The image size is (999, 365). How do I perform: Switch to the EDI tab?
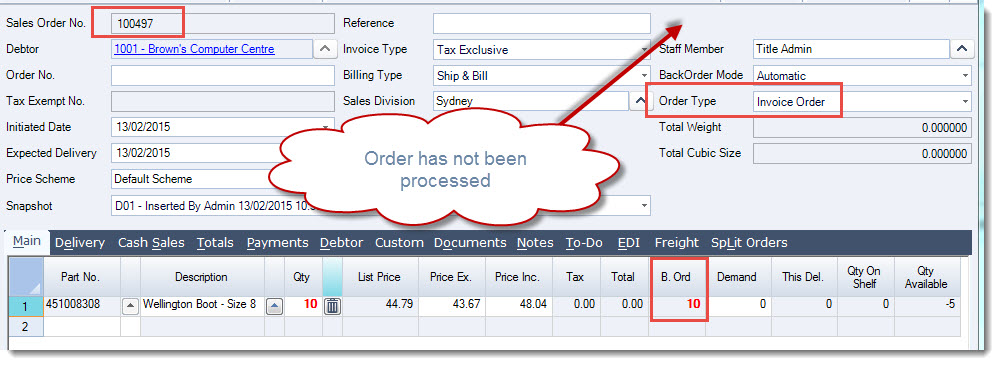tap(629, 243)
